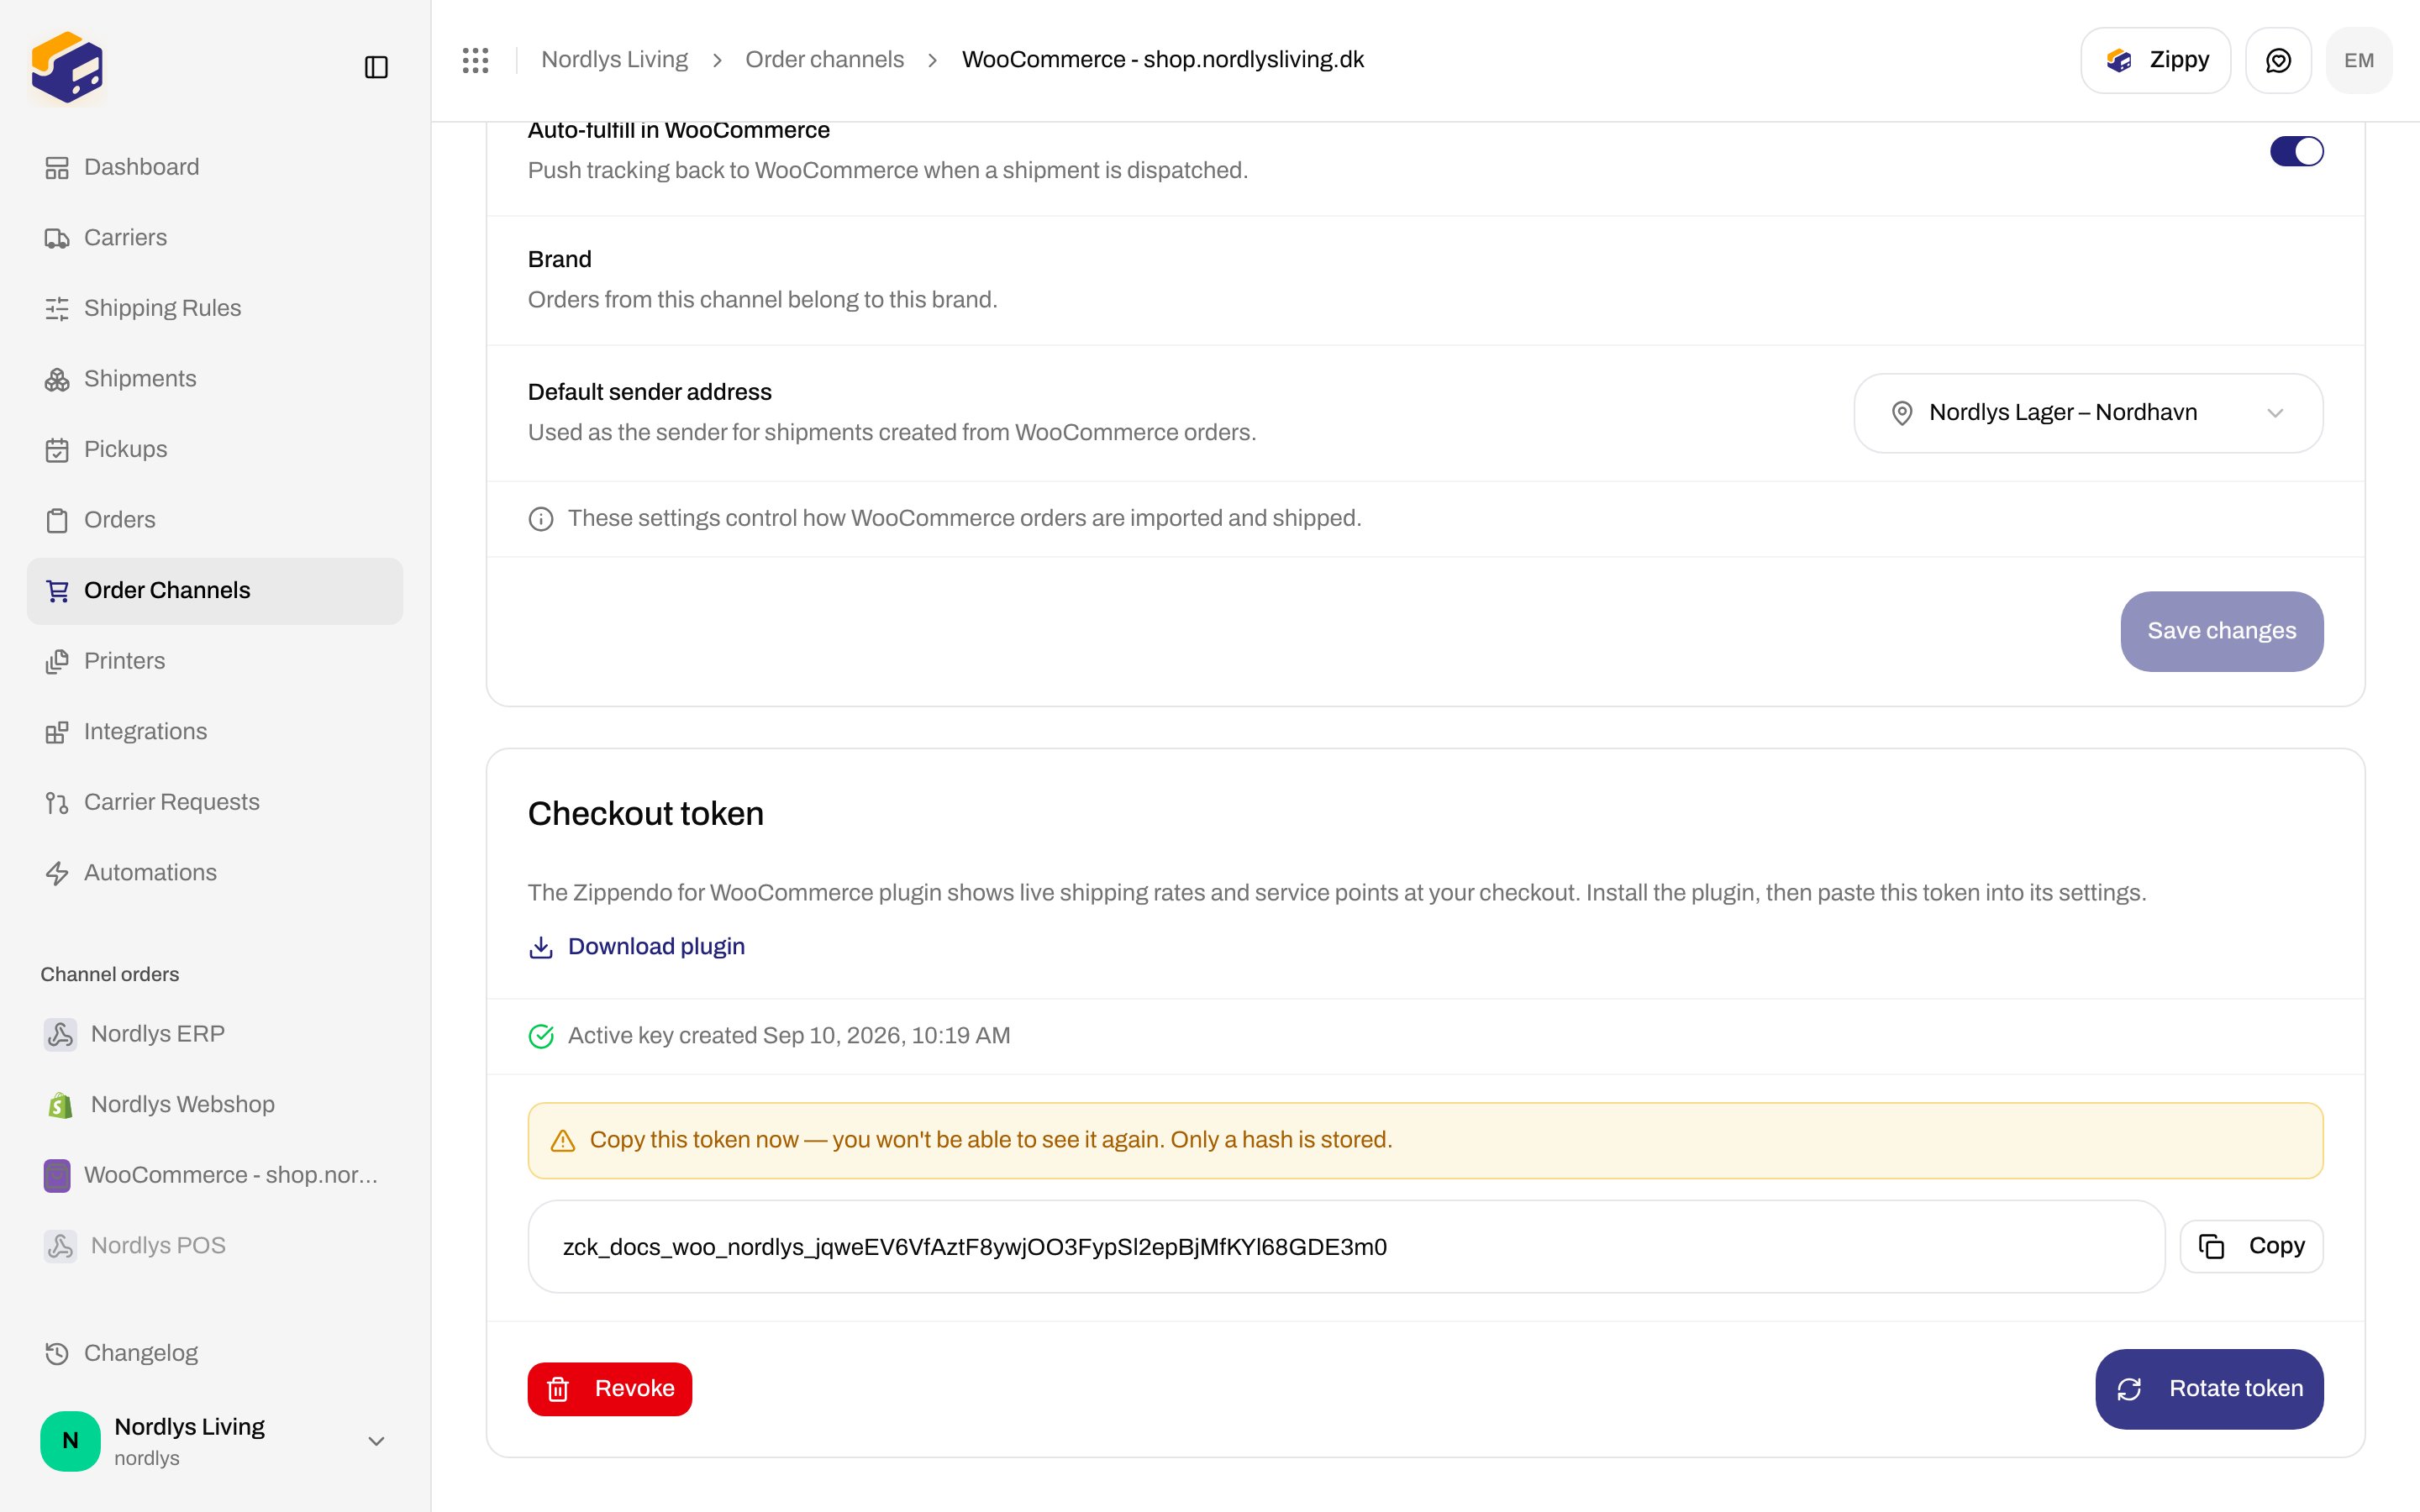The image size is (2420, 1512).
Task: Open the Default sender address dropdown
Action: pyautogui.click(x=2088, y=413)
